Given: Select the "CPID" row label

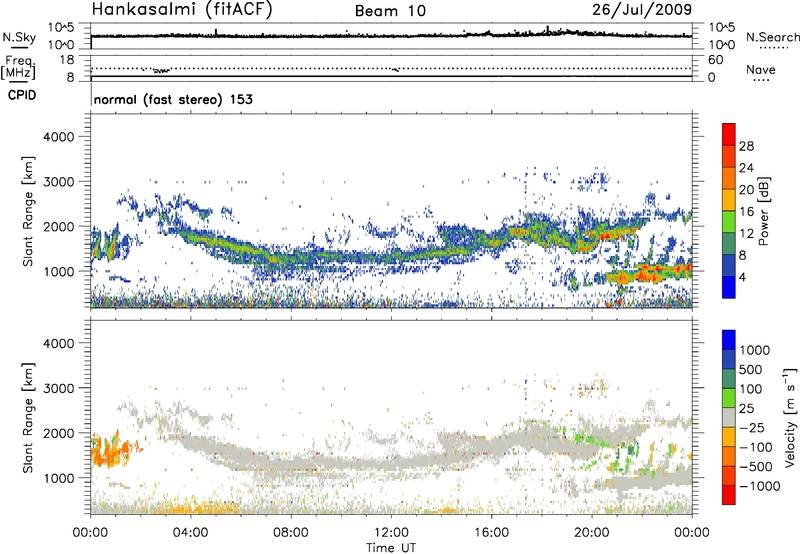Looking at the screenshot, I should pyautogui.click(x=22, y=95).
